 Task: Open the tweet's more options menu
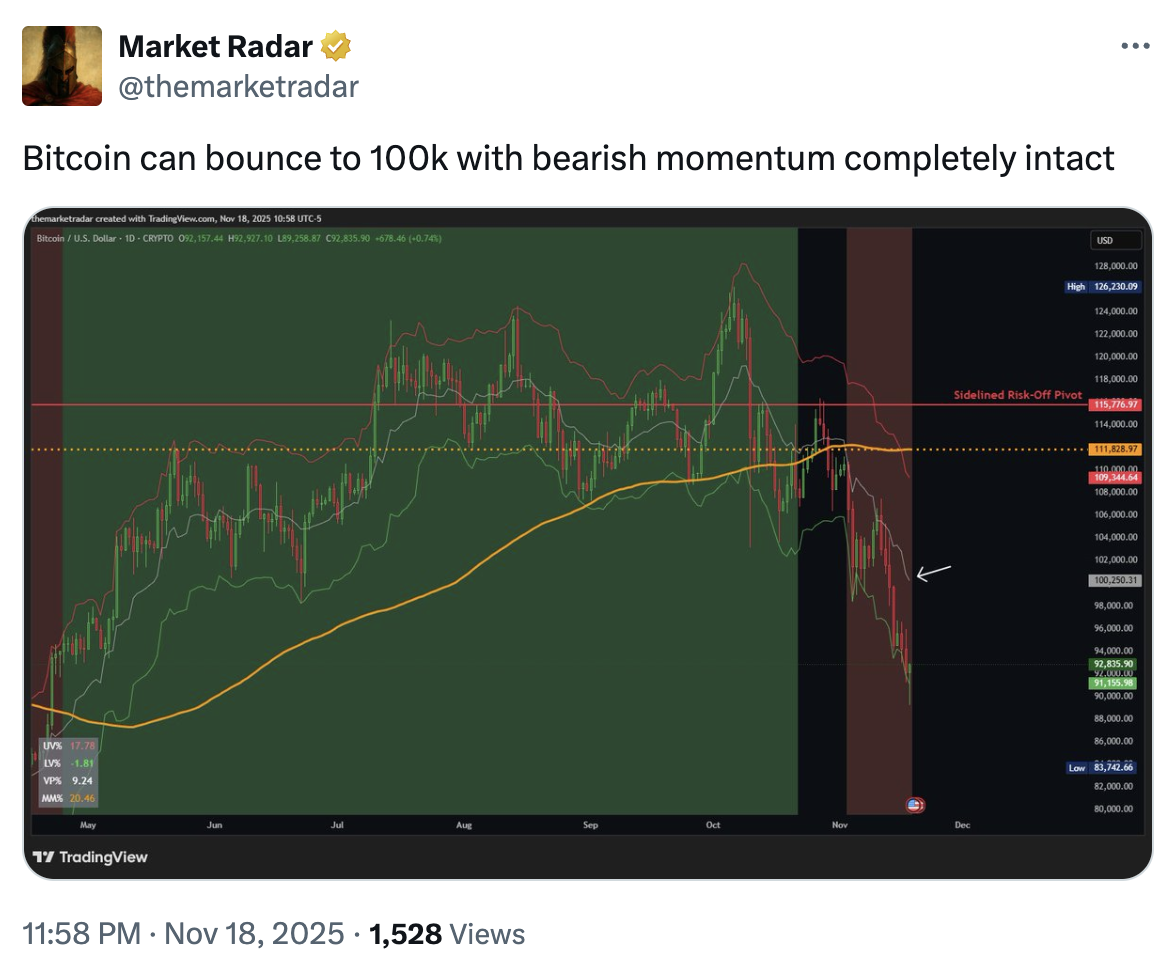pyautogui.click(x=1135, y=46)
